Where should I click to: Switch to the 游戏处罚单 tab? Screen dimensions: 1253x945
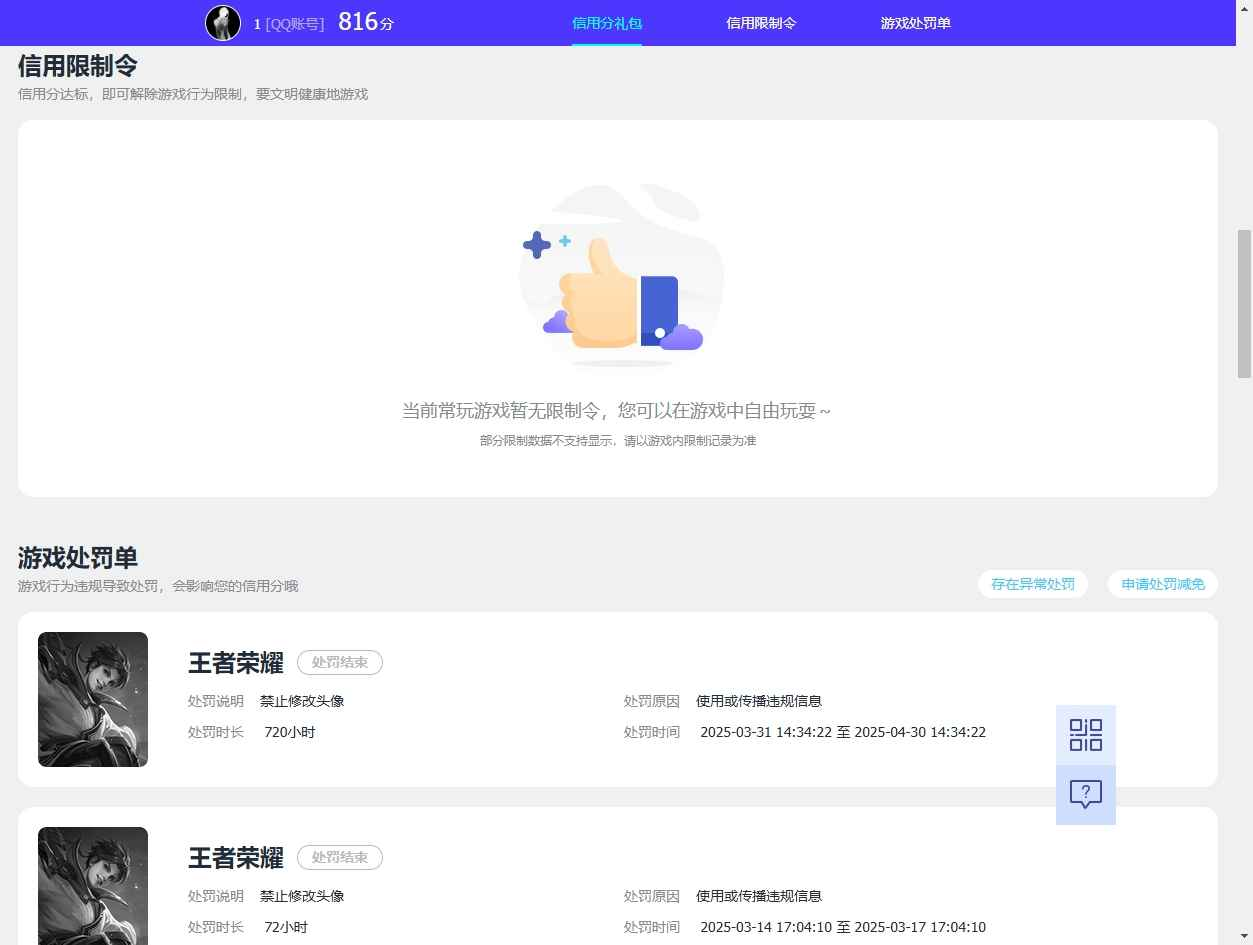(916, 23)
